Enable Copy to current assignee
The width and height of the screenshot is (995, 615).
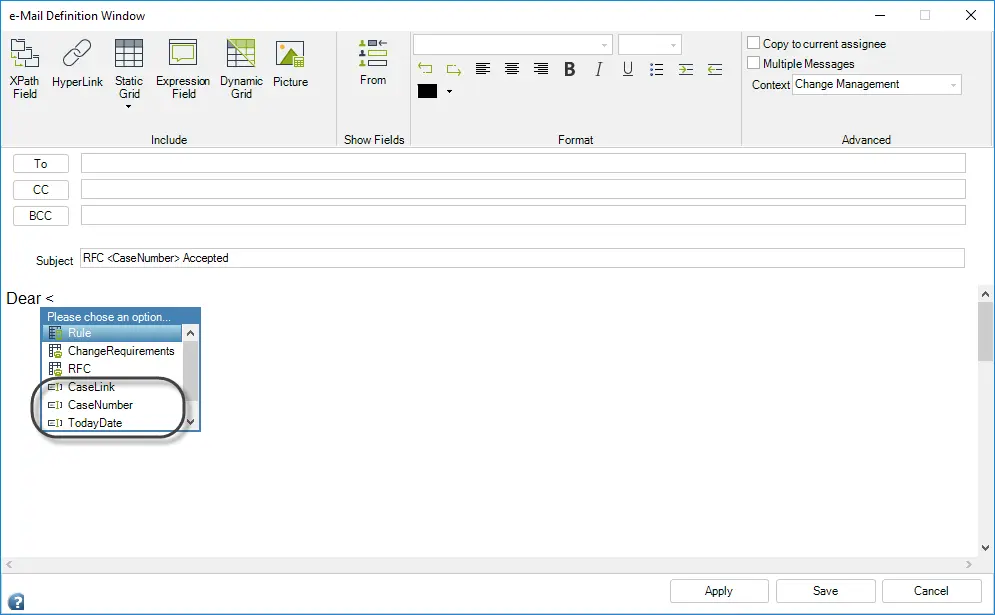click(753, 43)
